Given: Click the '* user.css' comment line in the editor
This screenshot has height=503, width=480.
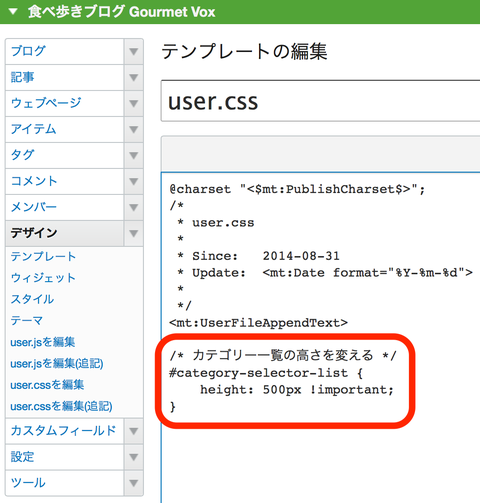Looking at the screenshot, I should point(216,223).
